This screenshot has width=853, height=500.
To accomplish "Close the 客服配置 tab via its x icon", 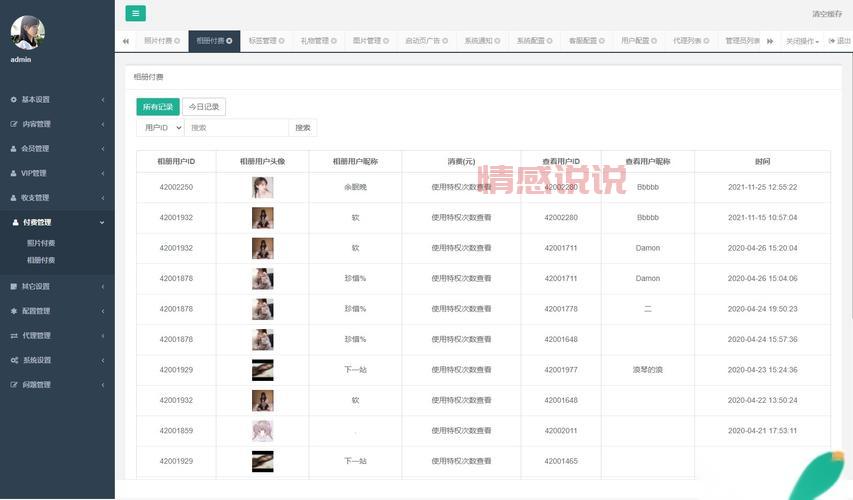I will point(602,41).
